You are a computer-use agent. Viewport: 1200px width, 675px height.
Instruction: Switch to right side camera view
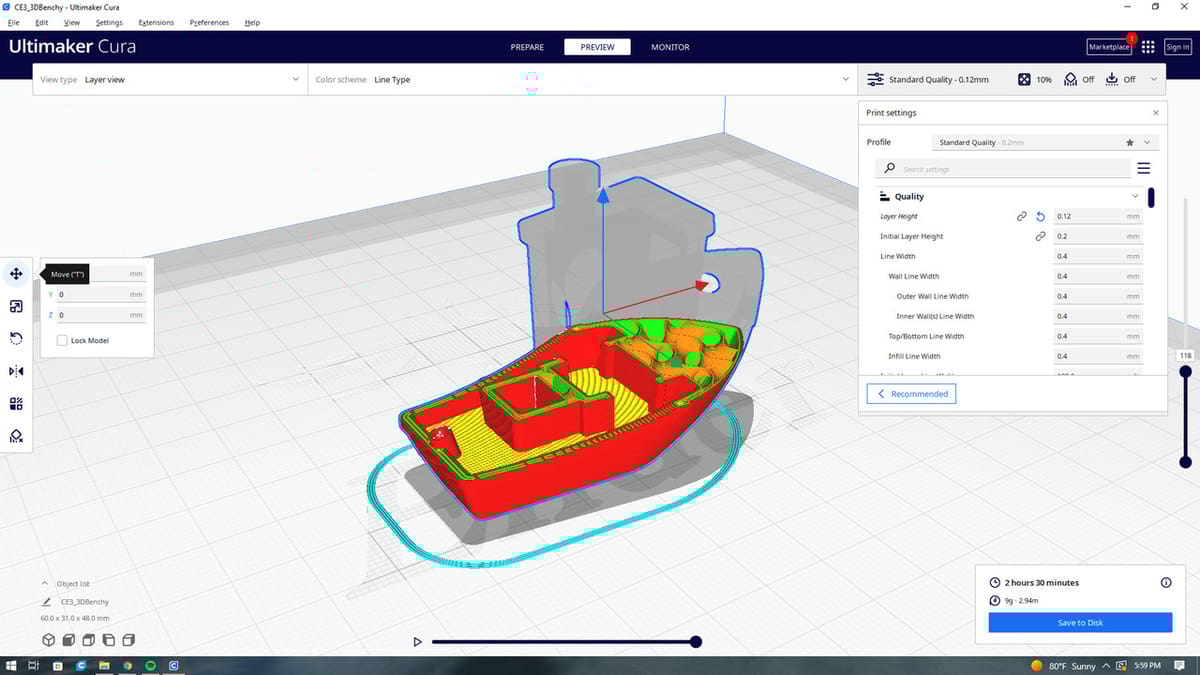128,640
